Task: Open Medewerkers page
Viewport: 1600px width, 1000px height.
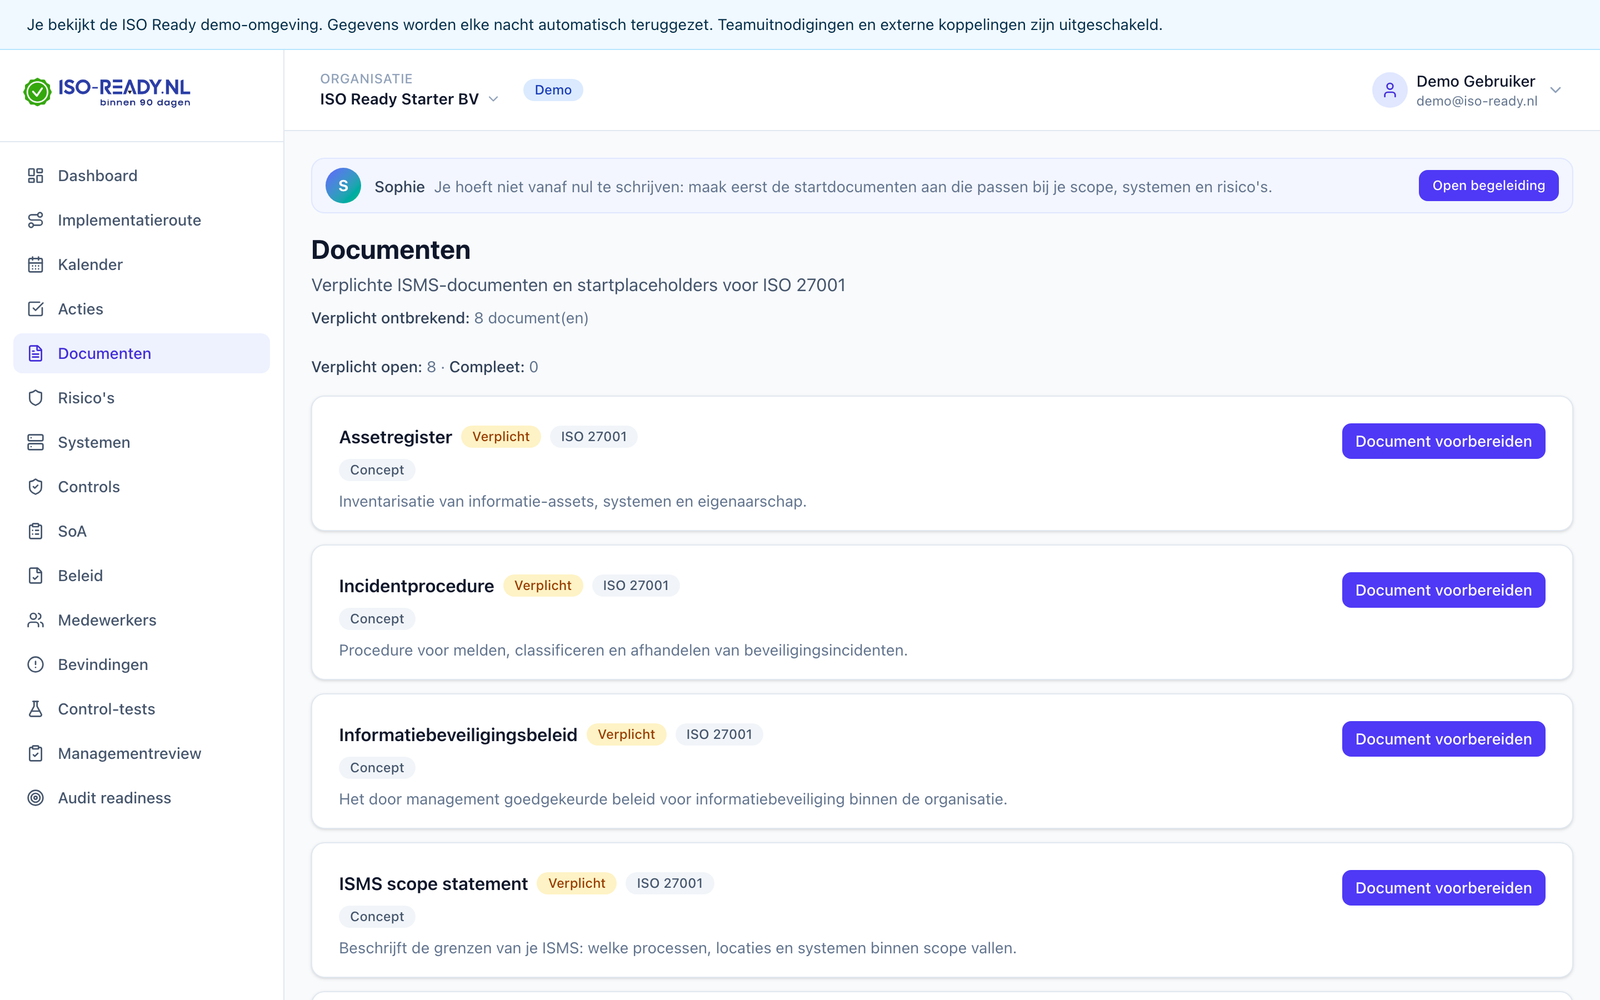Action: click(x=141, y=620)
